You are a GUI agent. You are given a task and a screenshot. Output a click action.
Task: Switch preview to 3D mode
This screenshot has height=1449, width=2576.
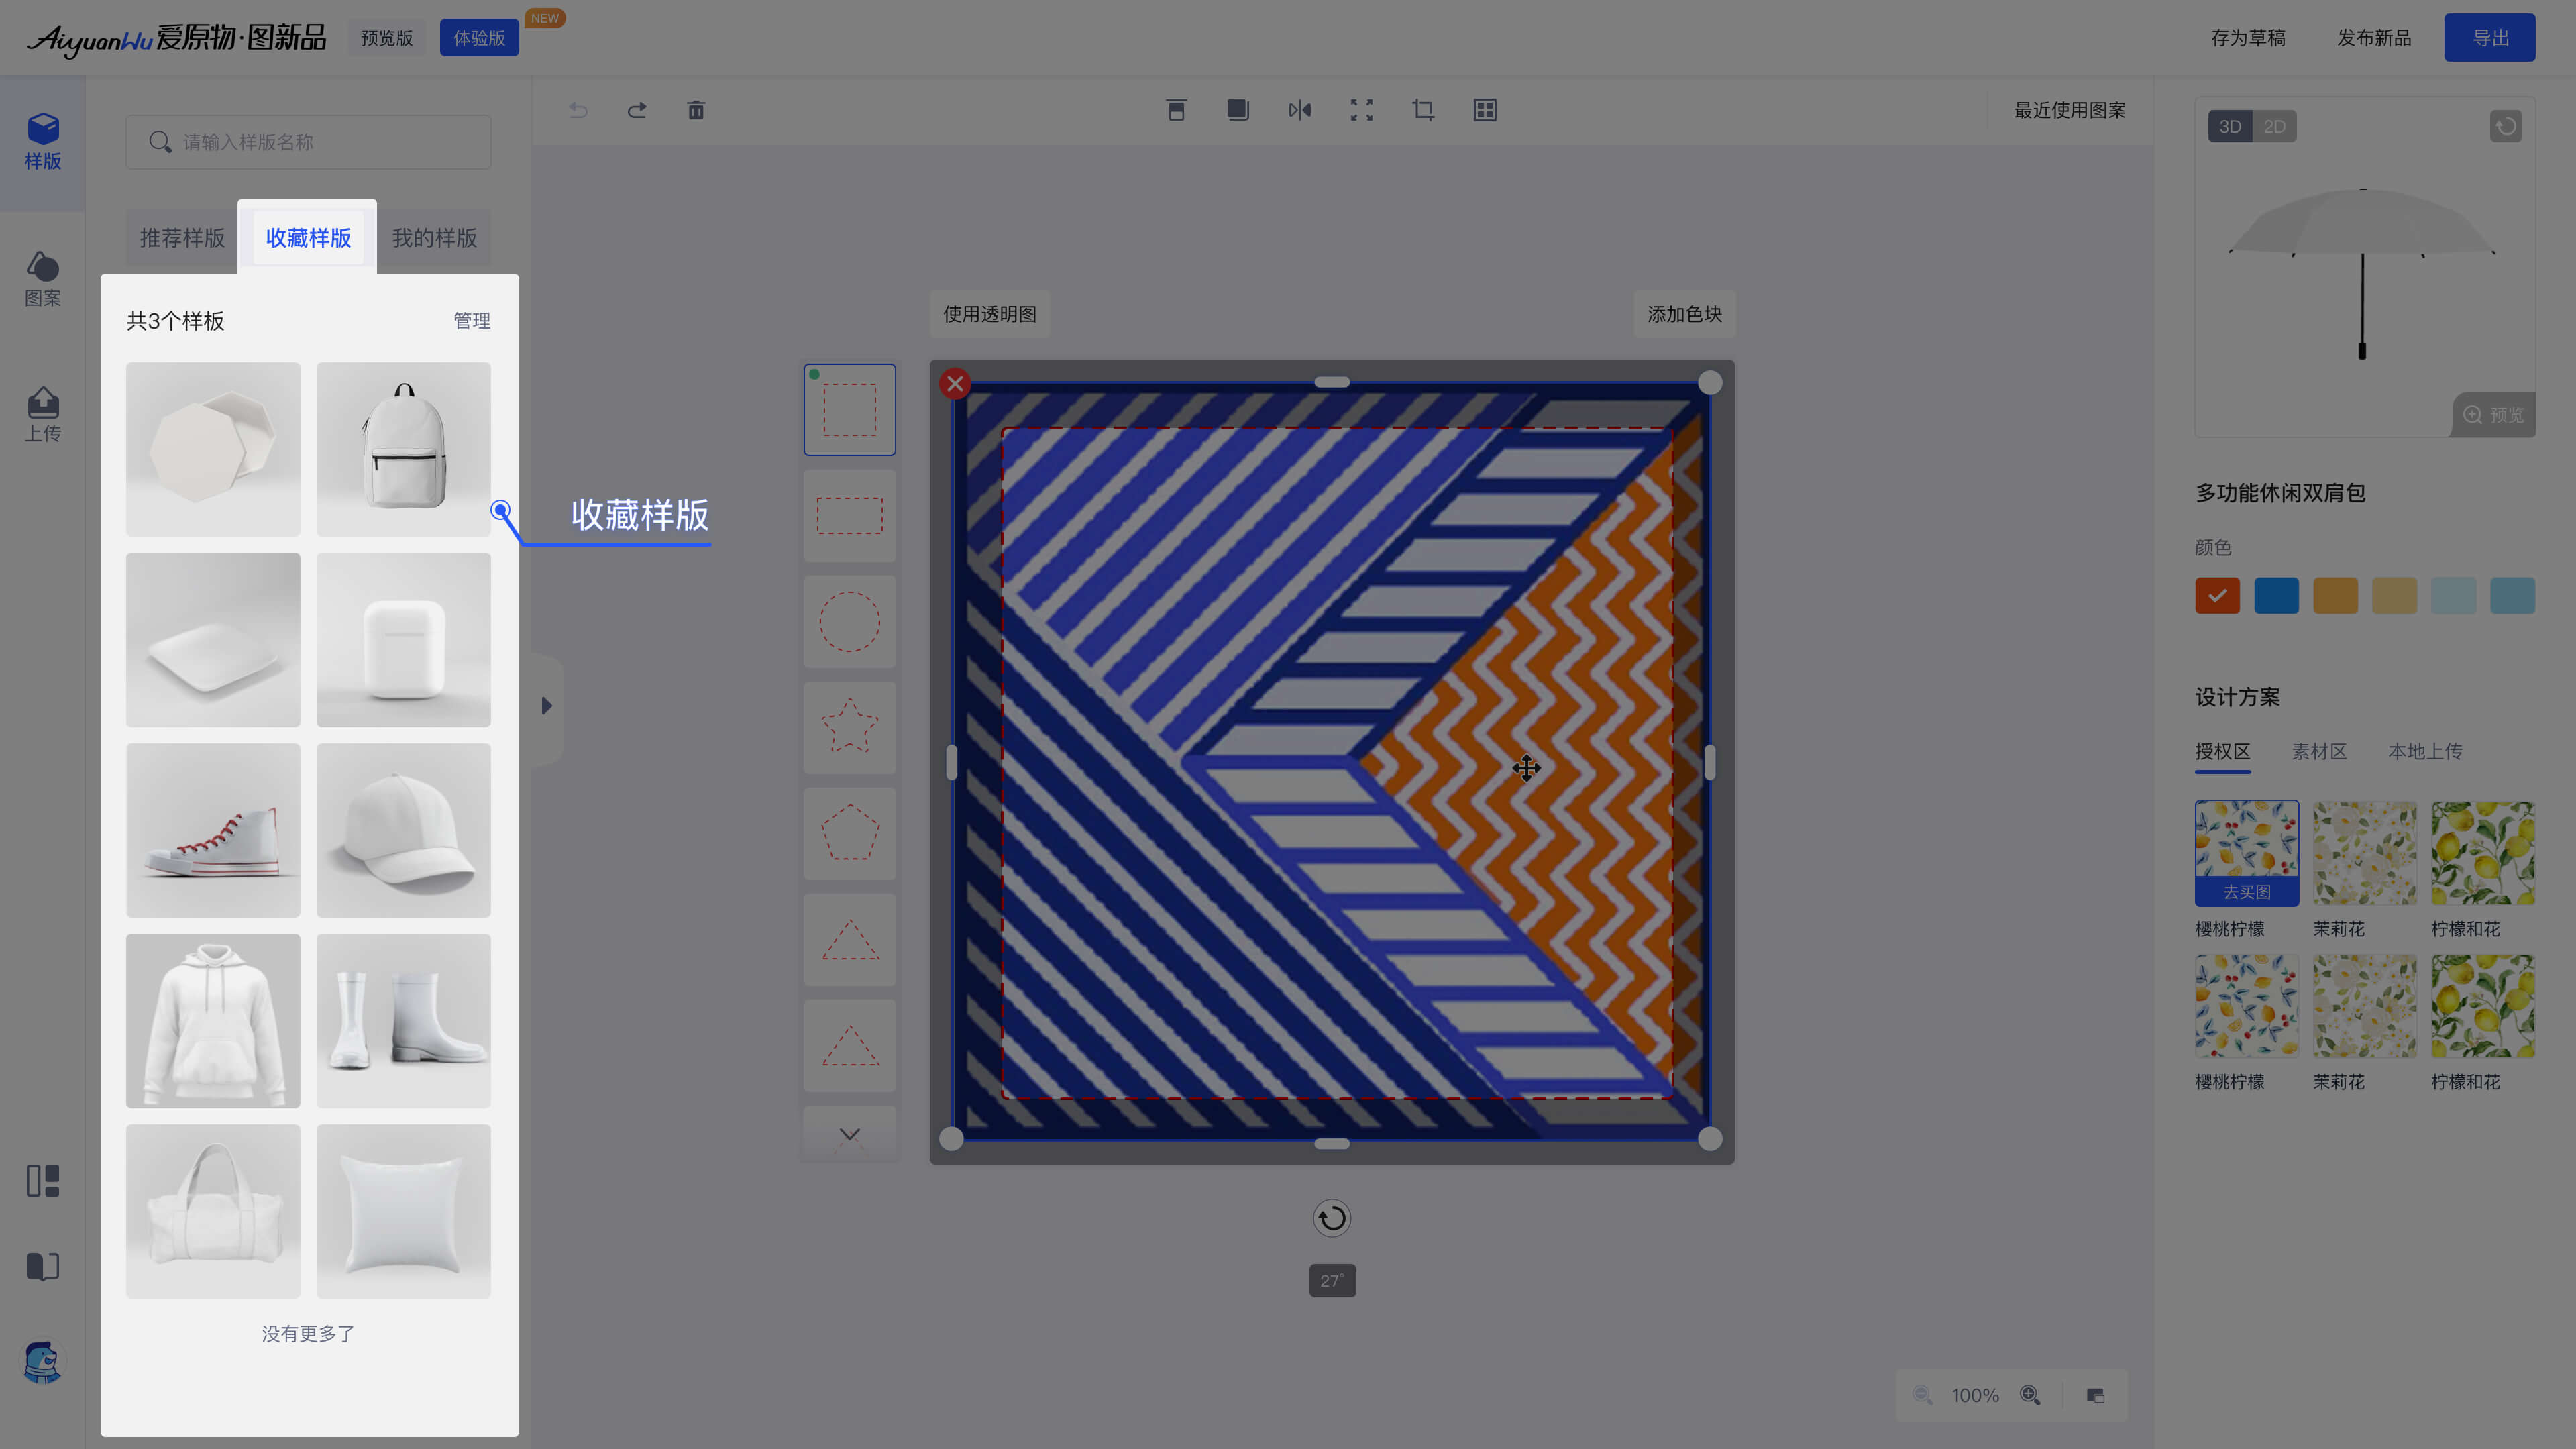click(2229, 127)
